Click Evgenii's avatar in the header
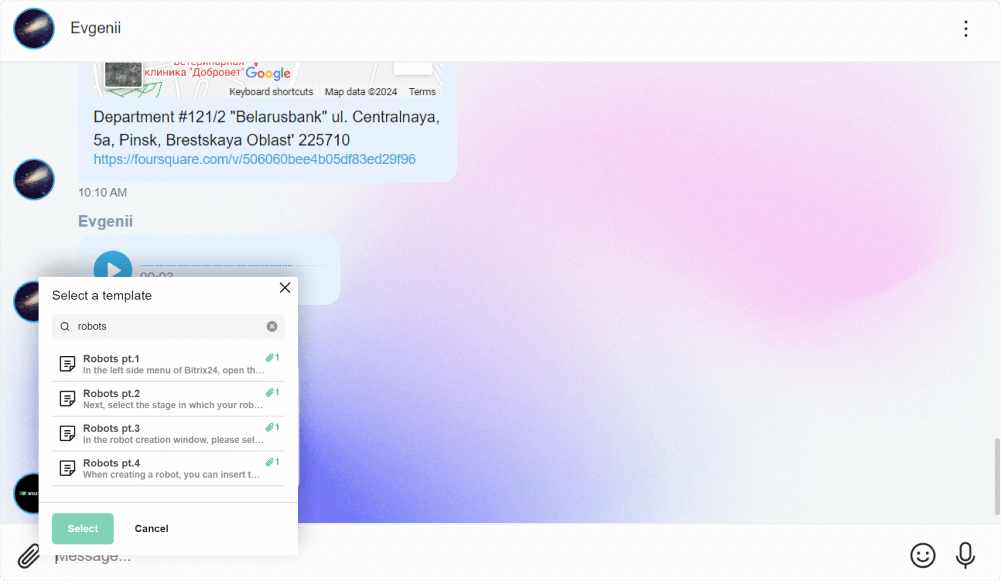 coord(34,29)
